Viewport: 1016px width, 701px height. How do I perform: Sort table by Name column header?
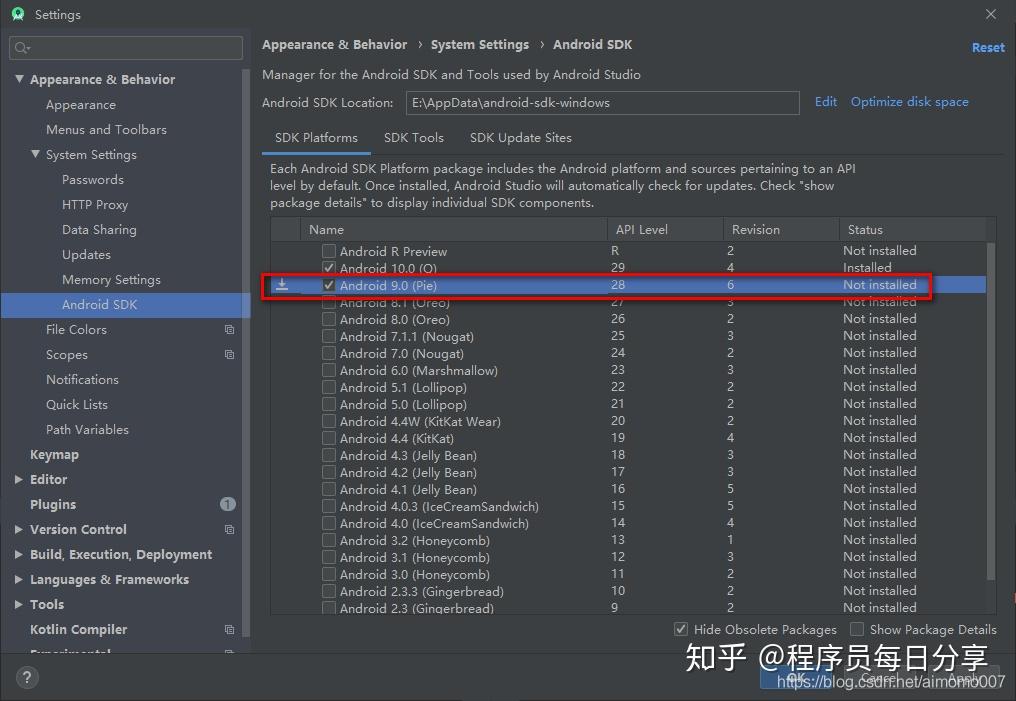click(x=454, y=229)
